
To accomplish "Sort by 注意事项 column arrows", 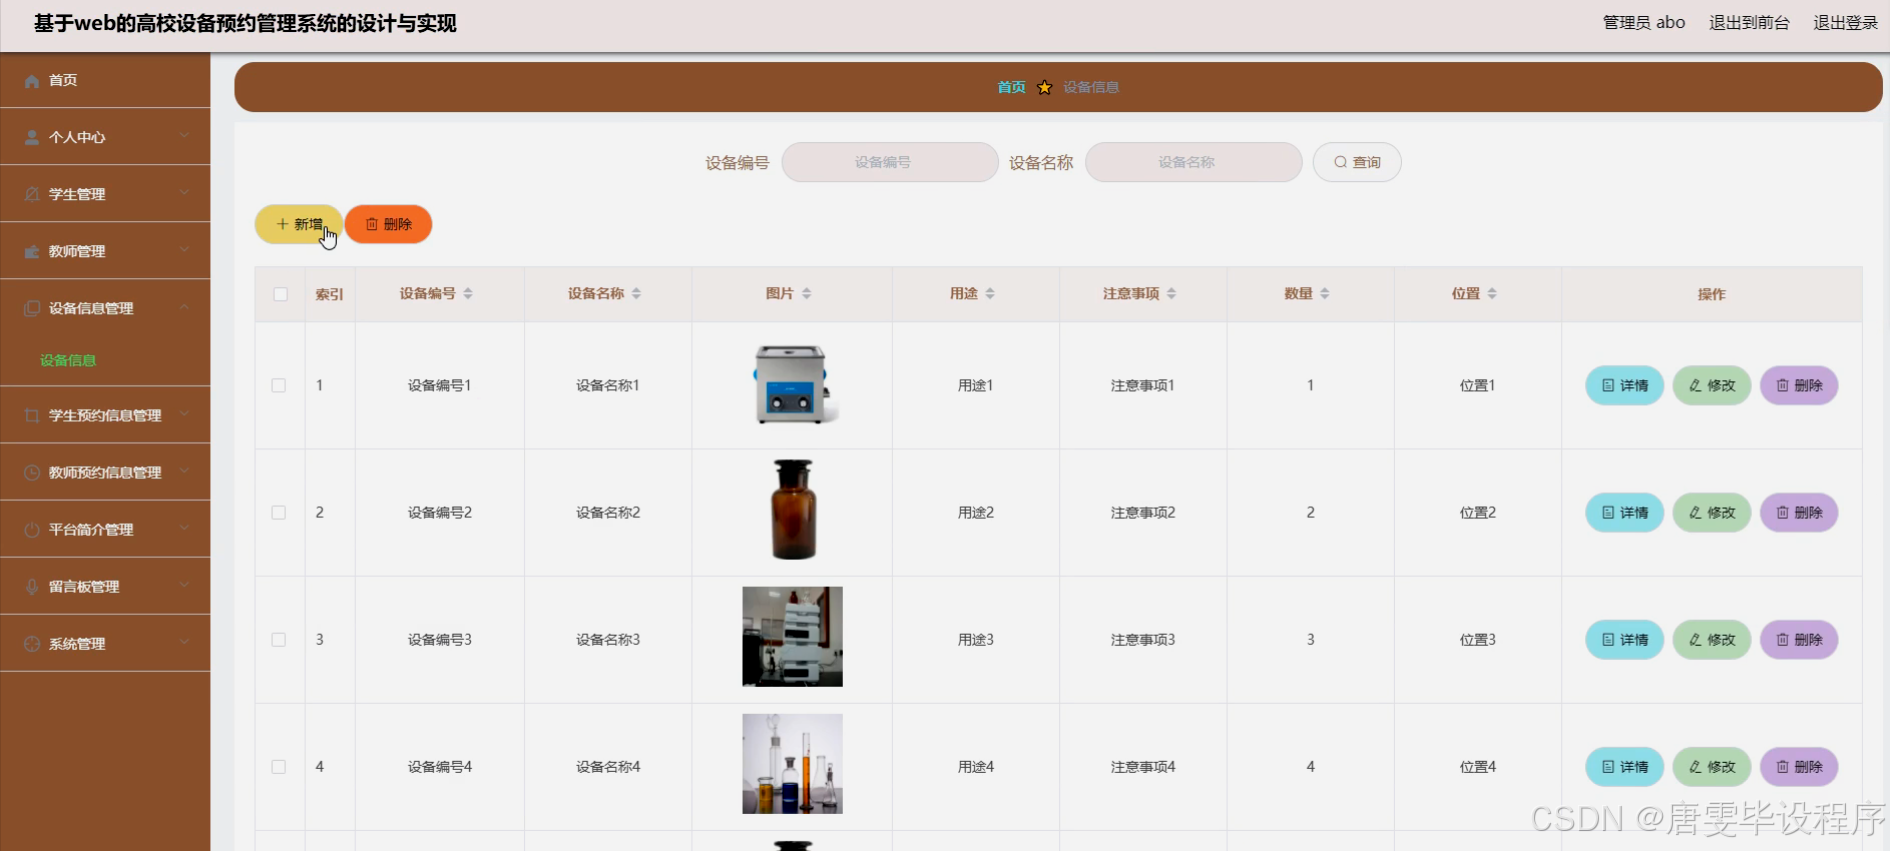I will pos(1171,293).
